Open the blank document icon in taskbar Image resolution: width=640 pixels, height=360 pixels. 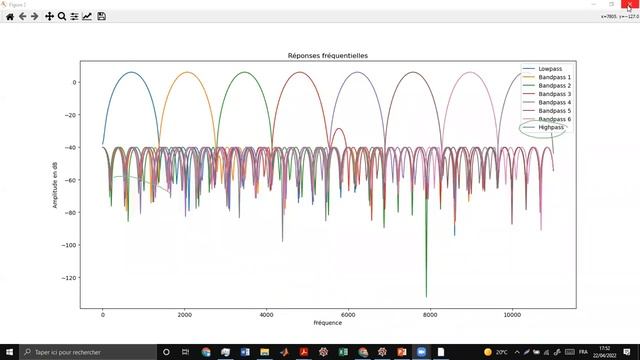tap(441, 352)
